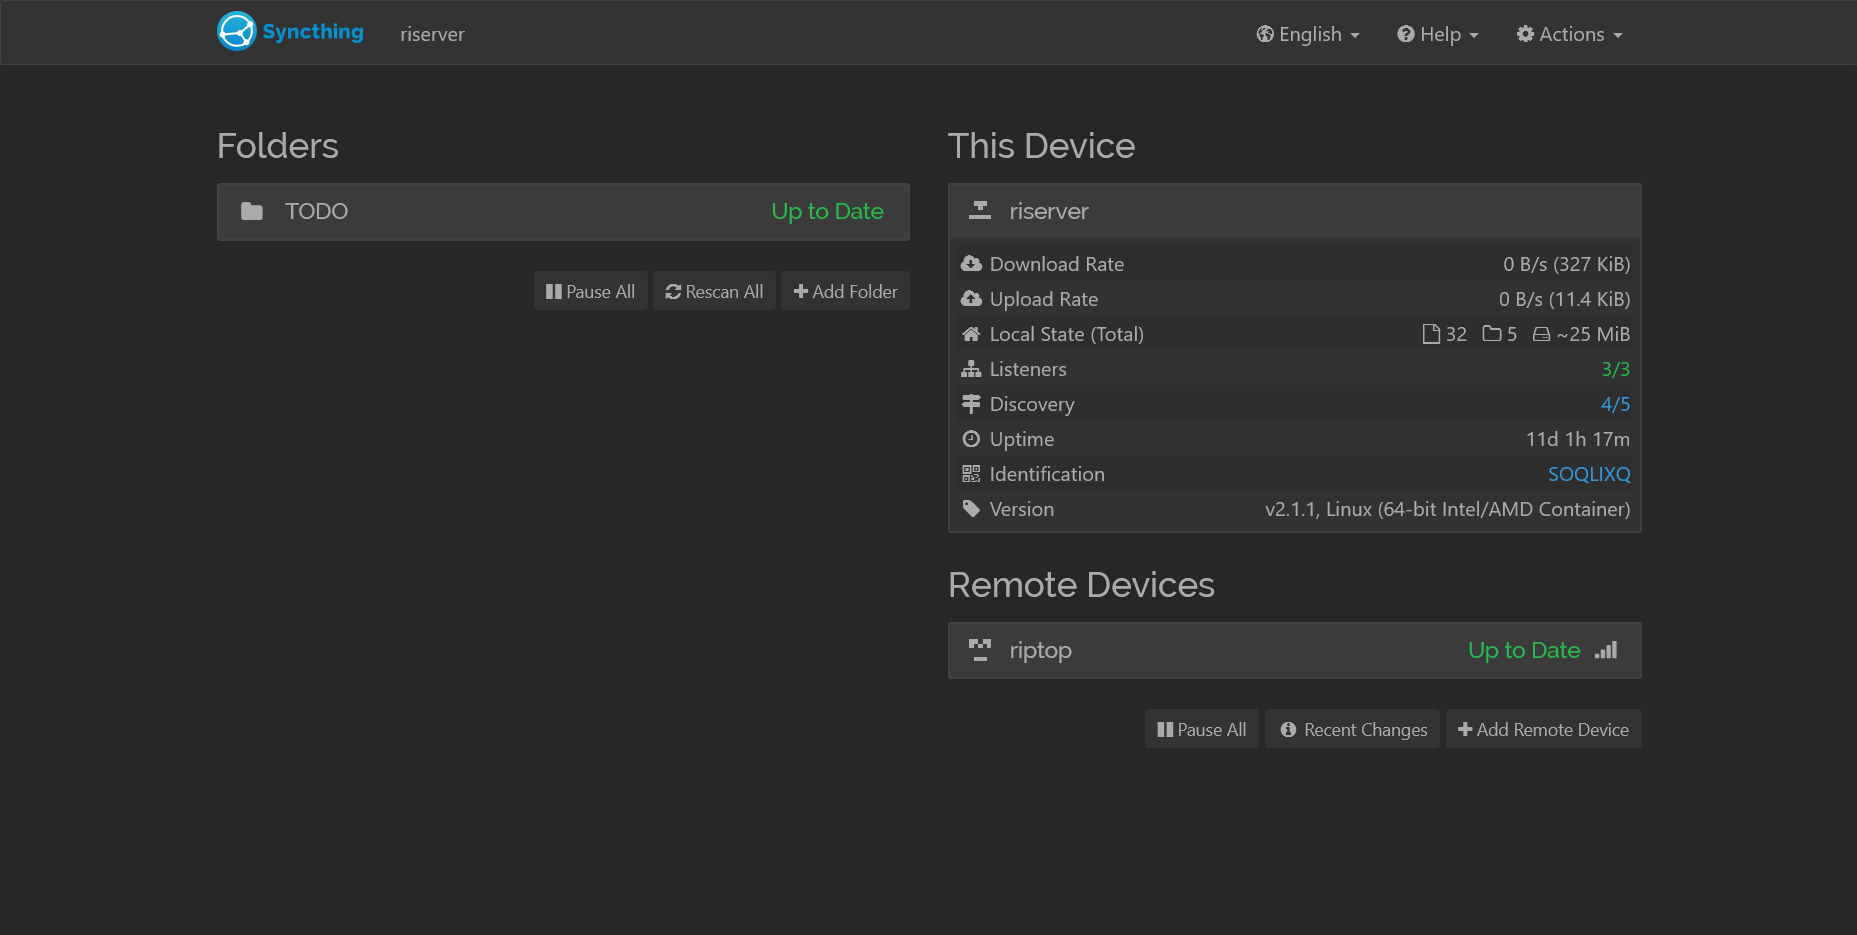Click the TODO folder icon
Viewport: 1857px width, 935px height.
pyautogui.click(x=252, y=211)
